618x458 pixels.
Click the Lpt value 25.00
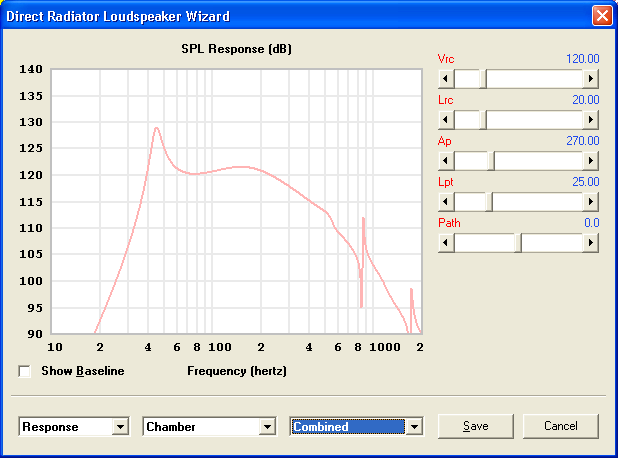[x=586, y=182]
